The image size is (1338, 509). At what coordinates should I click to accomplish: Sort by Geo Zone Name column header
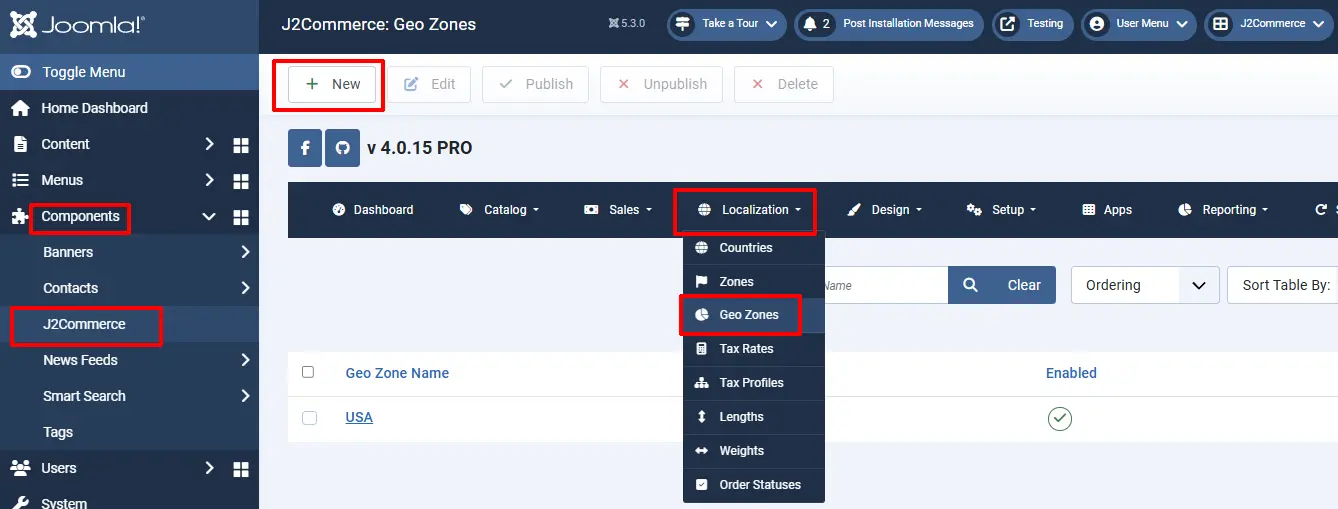(x=397, y=373)
